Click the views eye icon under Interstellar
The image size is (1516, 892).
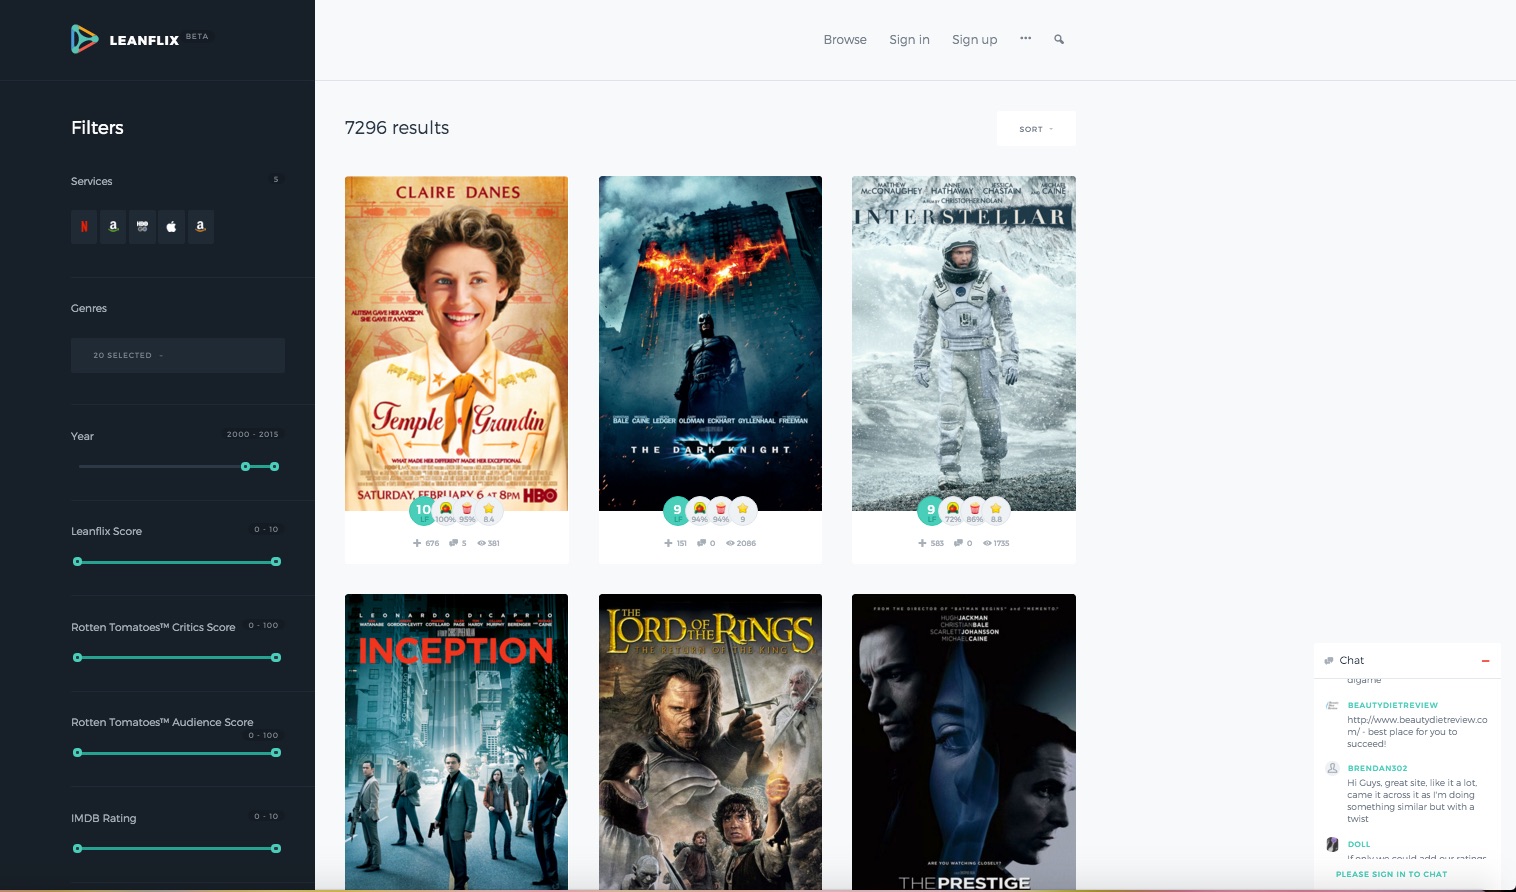click(x=986, y=543)
